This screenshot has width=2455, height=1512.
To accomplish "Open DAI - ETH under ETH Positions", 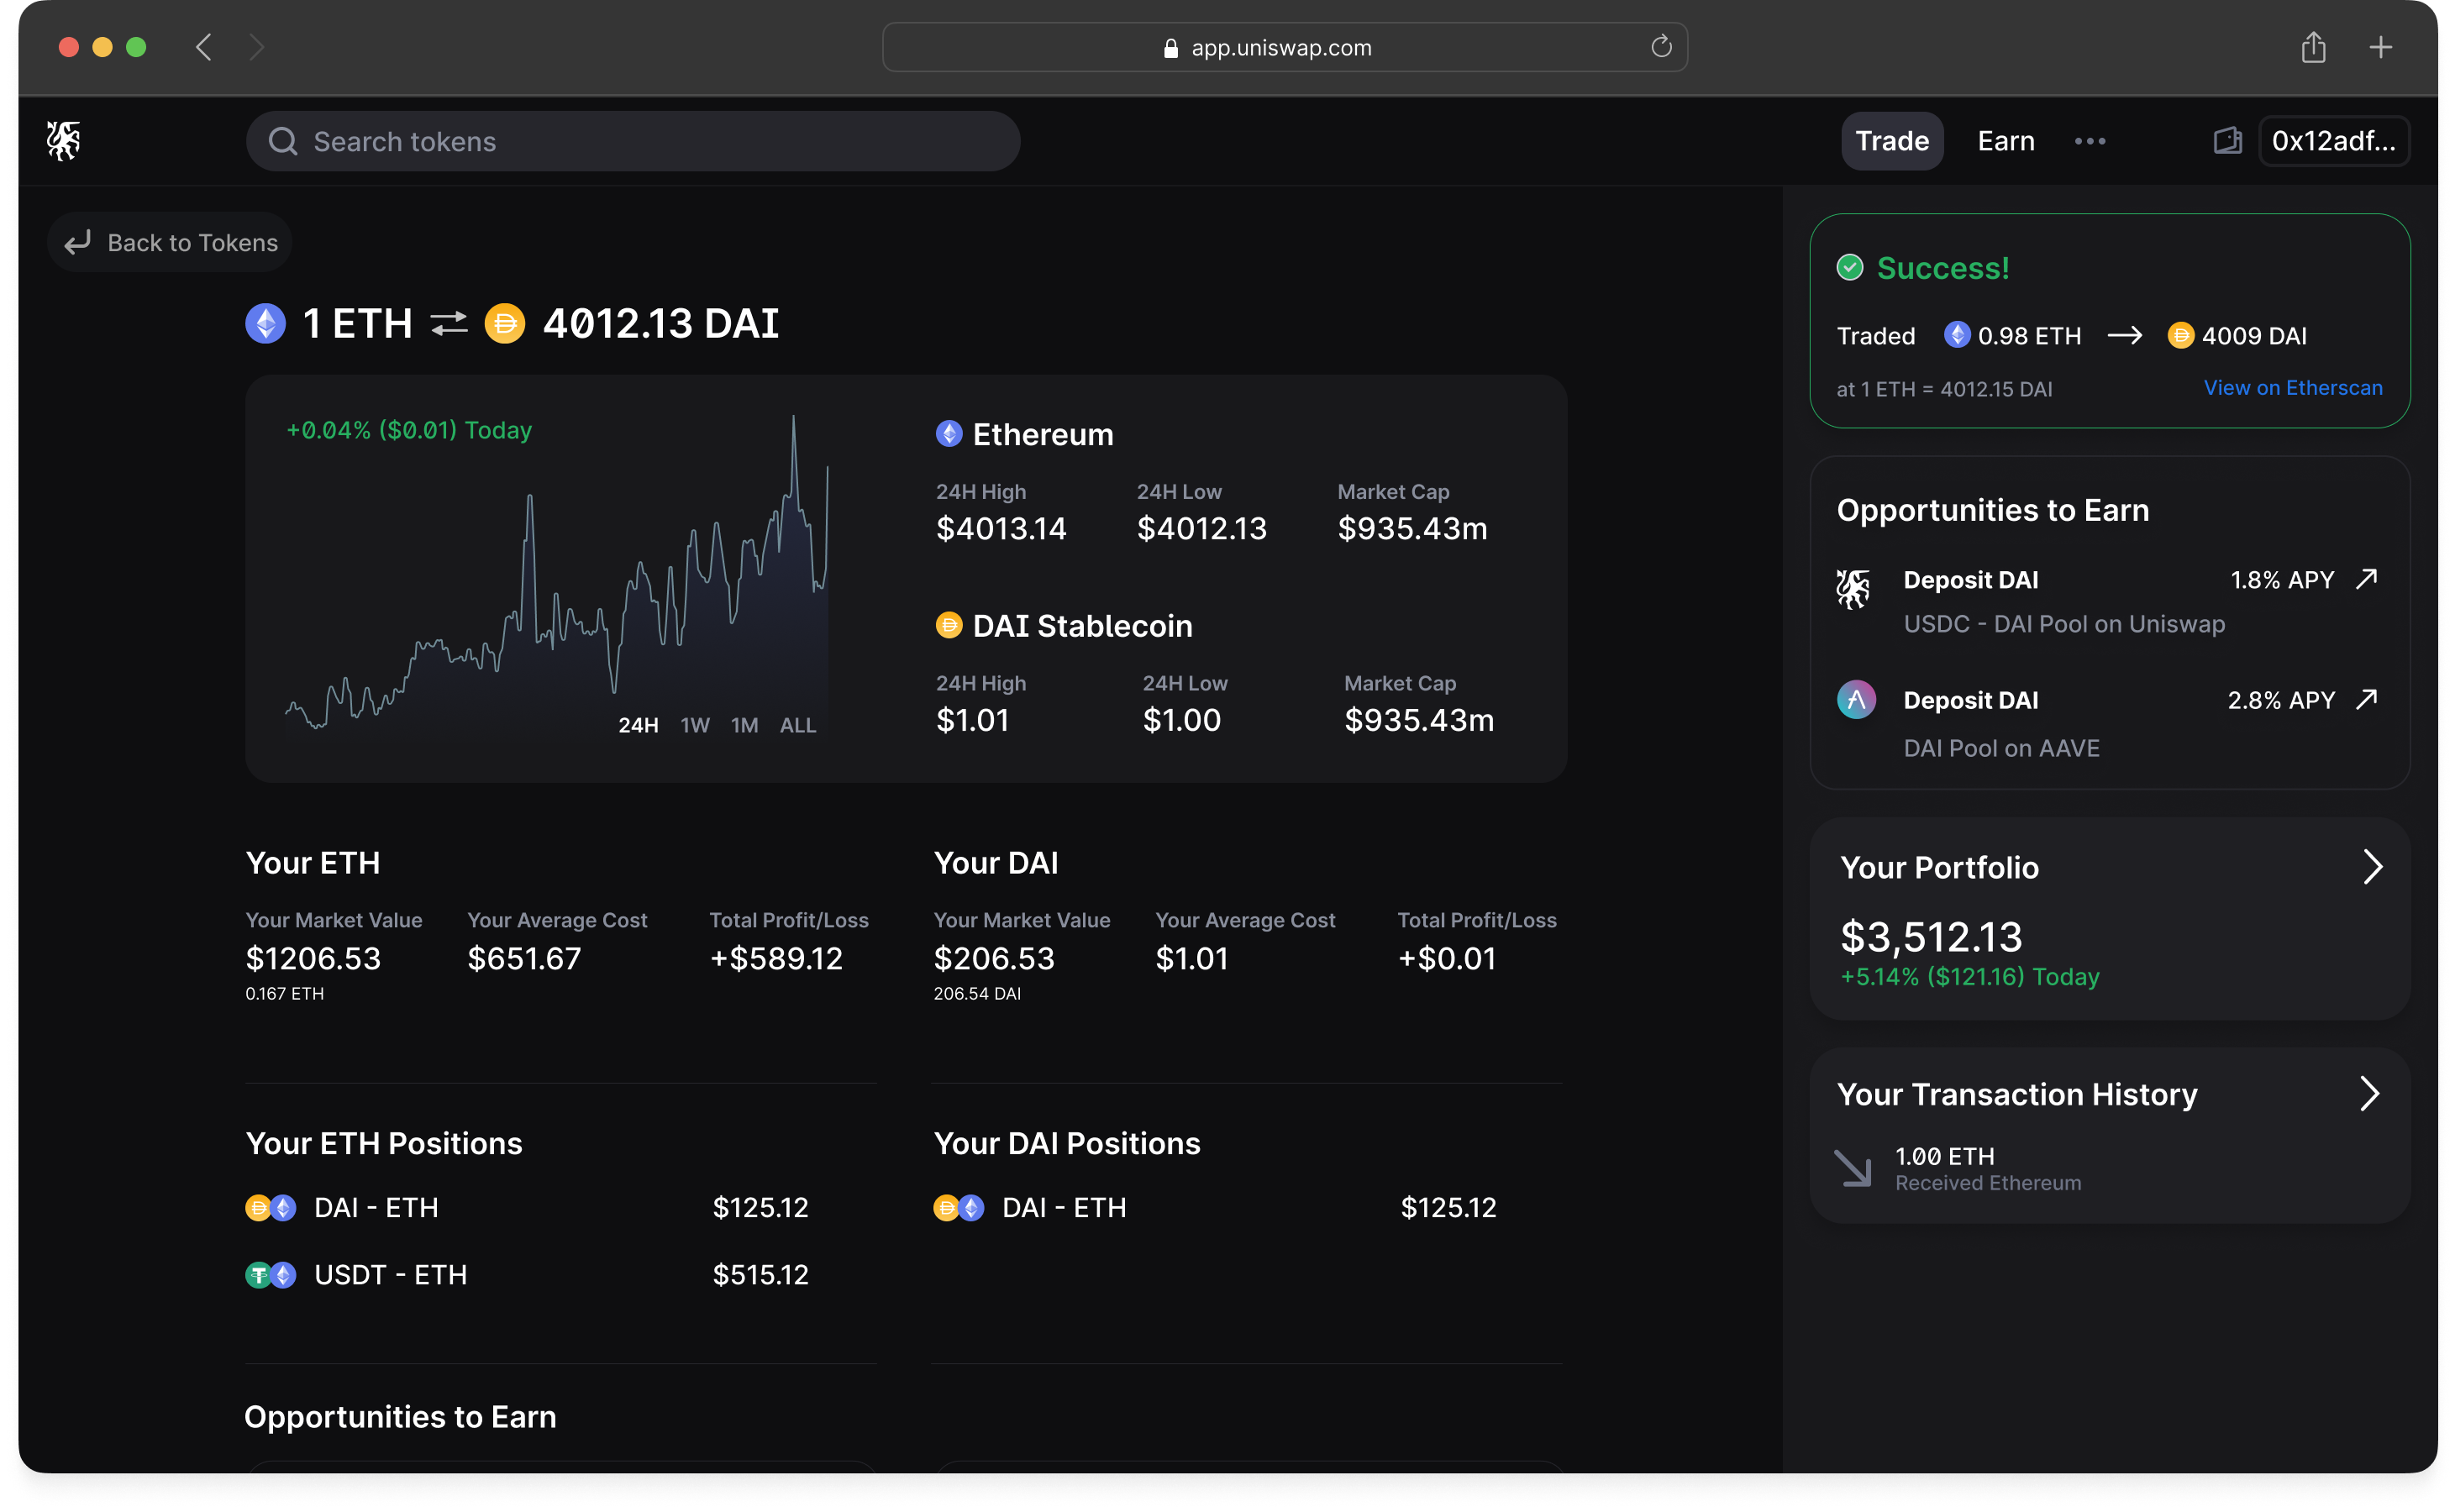I will point(528,1208).
